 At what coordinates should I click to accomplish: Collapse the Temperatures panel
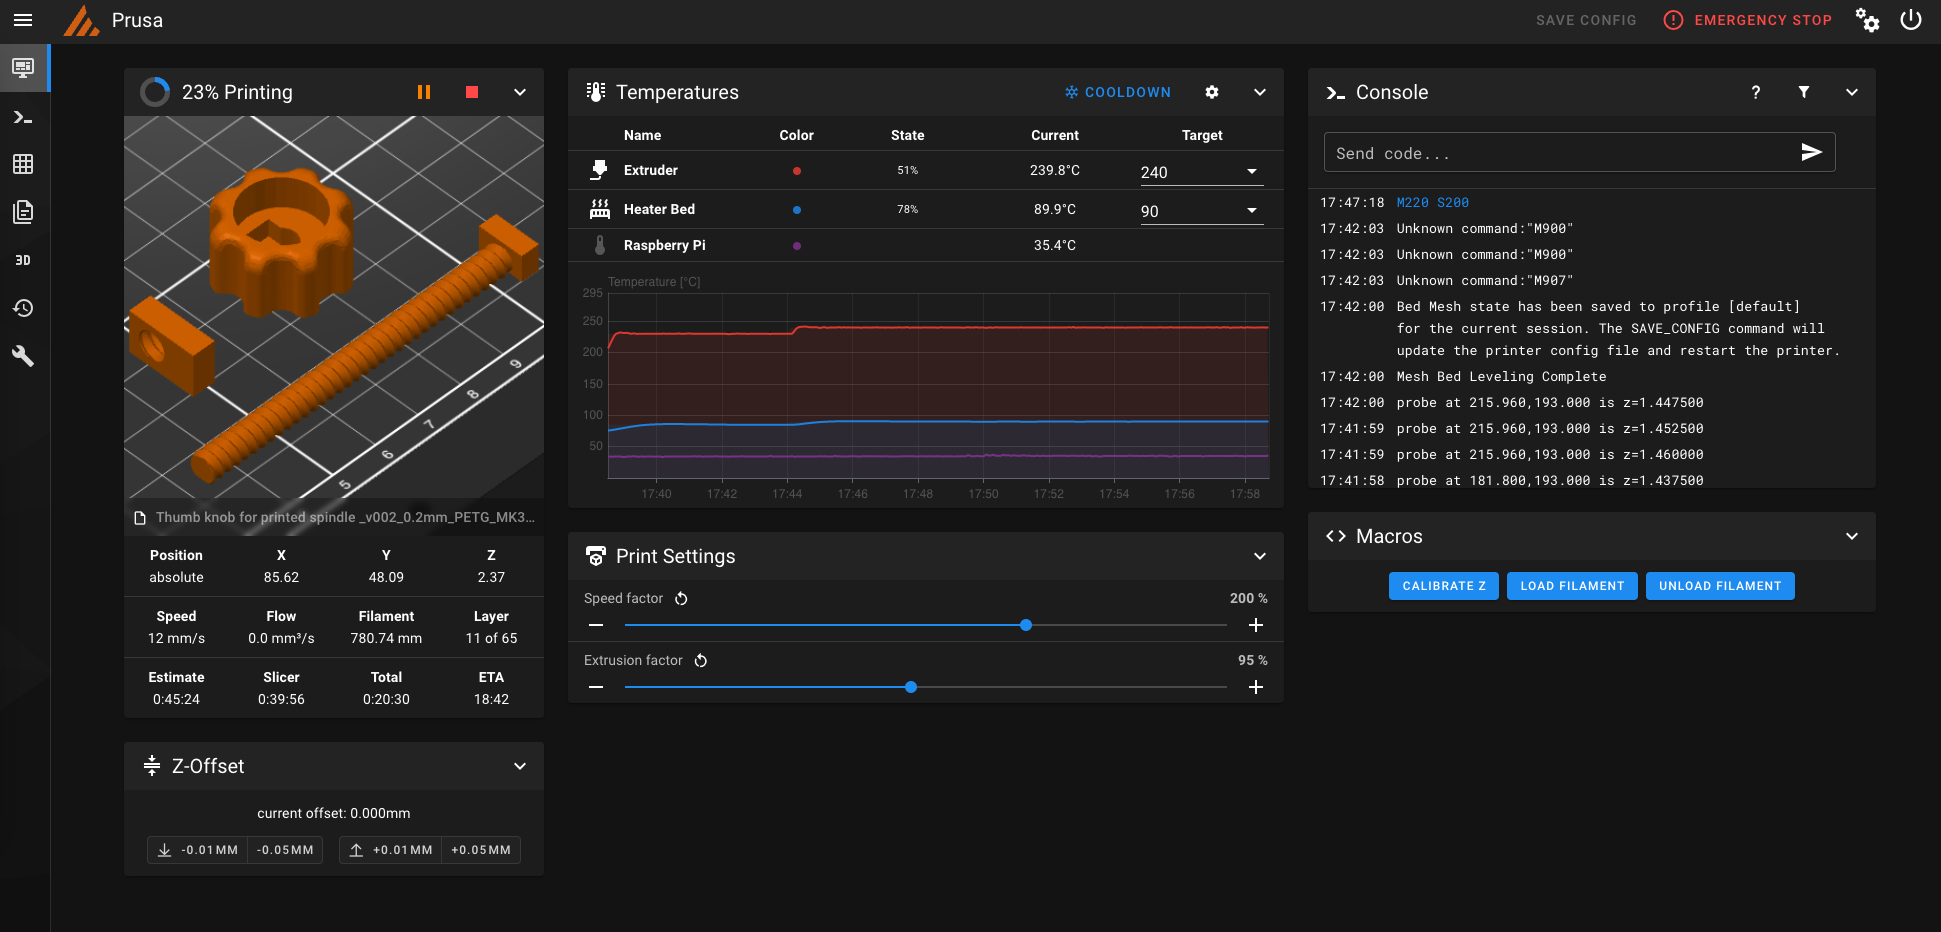click(1260, 92)
